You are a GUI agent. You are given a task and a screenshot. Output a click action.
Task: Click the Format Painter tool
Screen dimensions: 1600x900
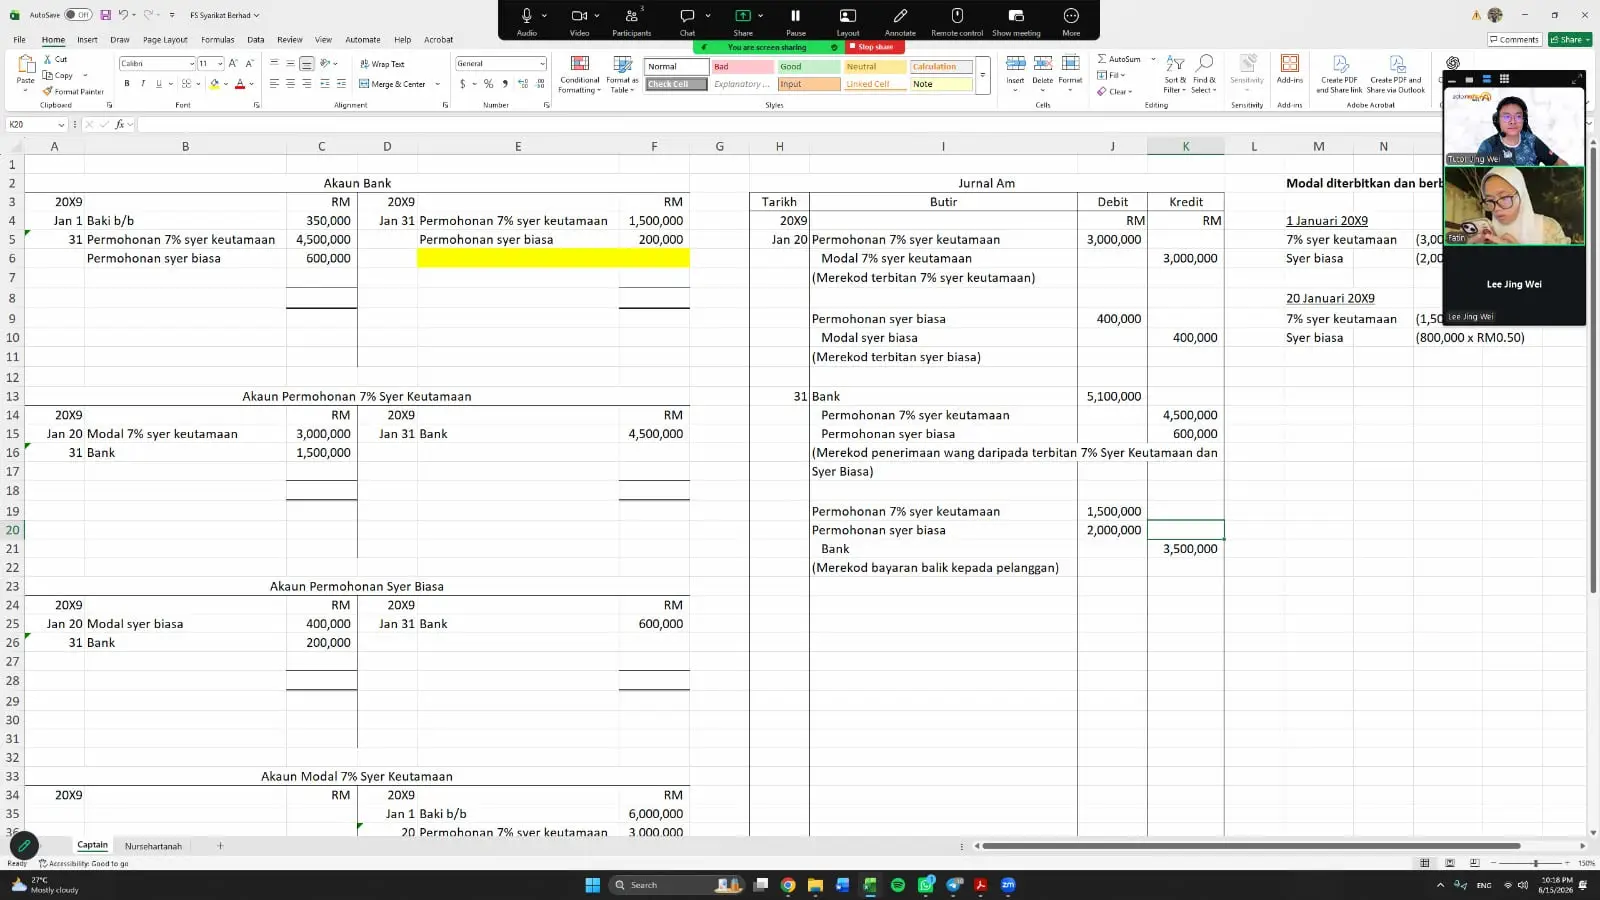pyautogui.click(x=73, y=91)
